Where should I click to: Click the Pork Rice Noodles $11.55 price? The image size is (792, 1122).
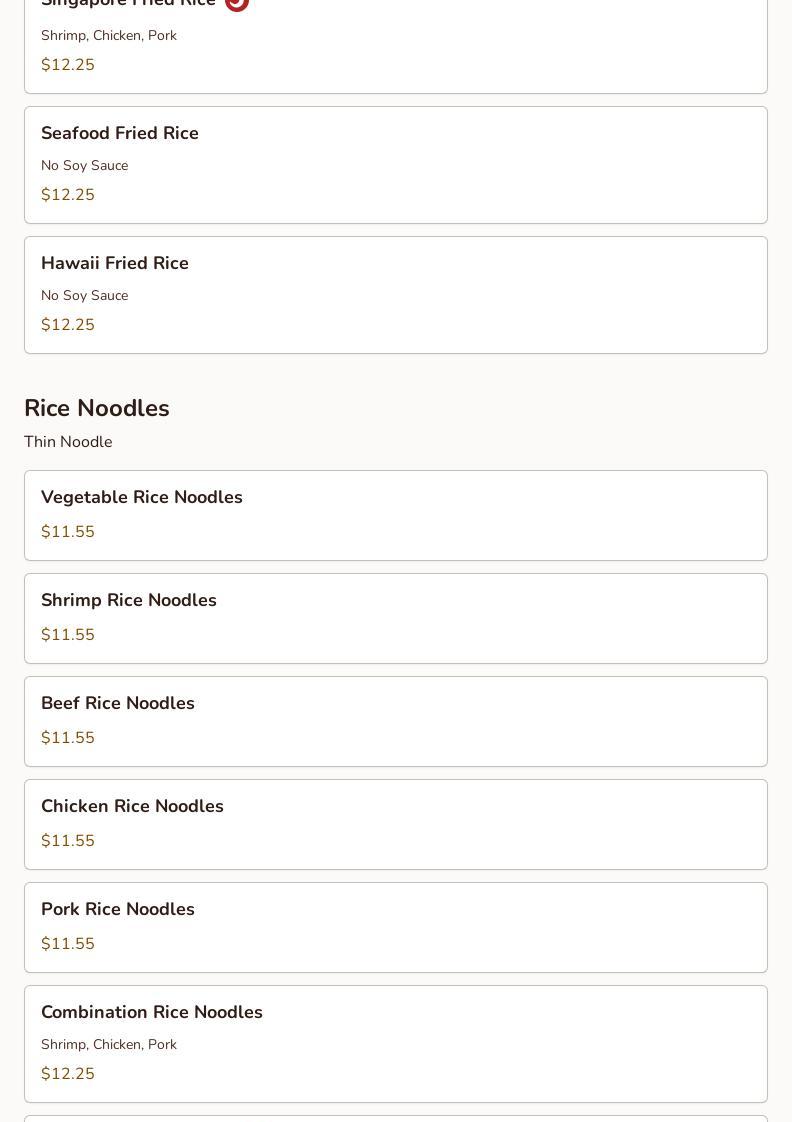(68, 944)
